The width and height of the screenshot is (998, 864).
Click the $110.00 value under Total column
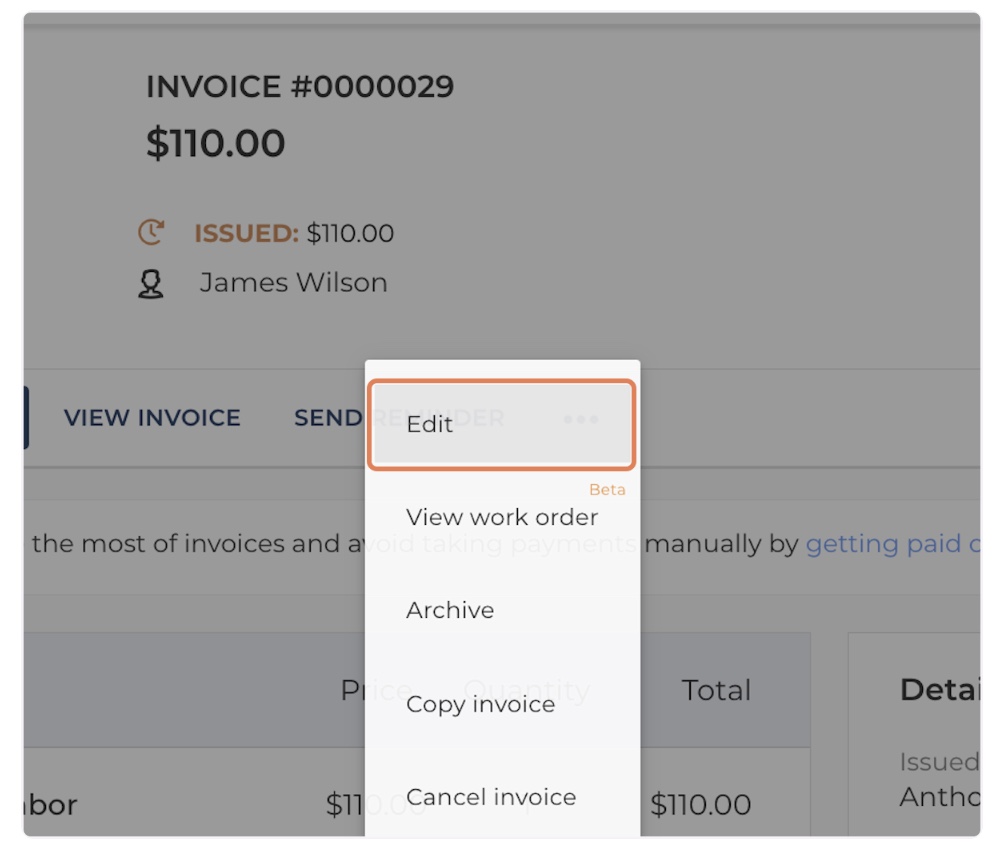[x=701, y=805]
